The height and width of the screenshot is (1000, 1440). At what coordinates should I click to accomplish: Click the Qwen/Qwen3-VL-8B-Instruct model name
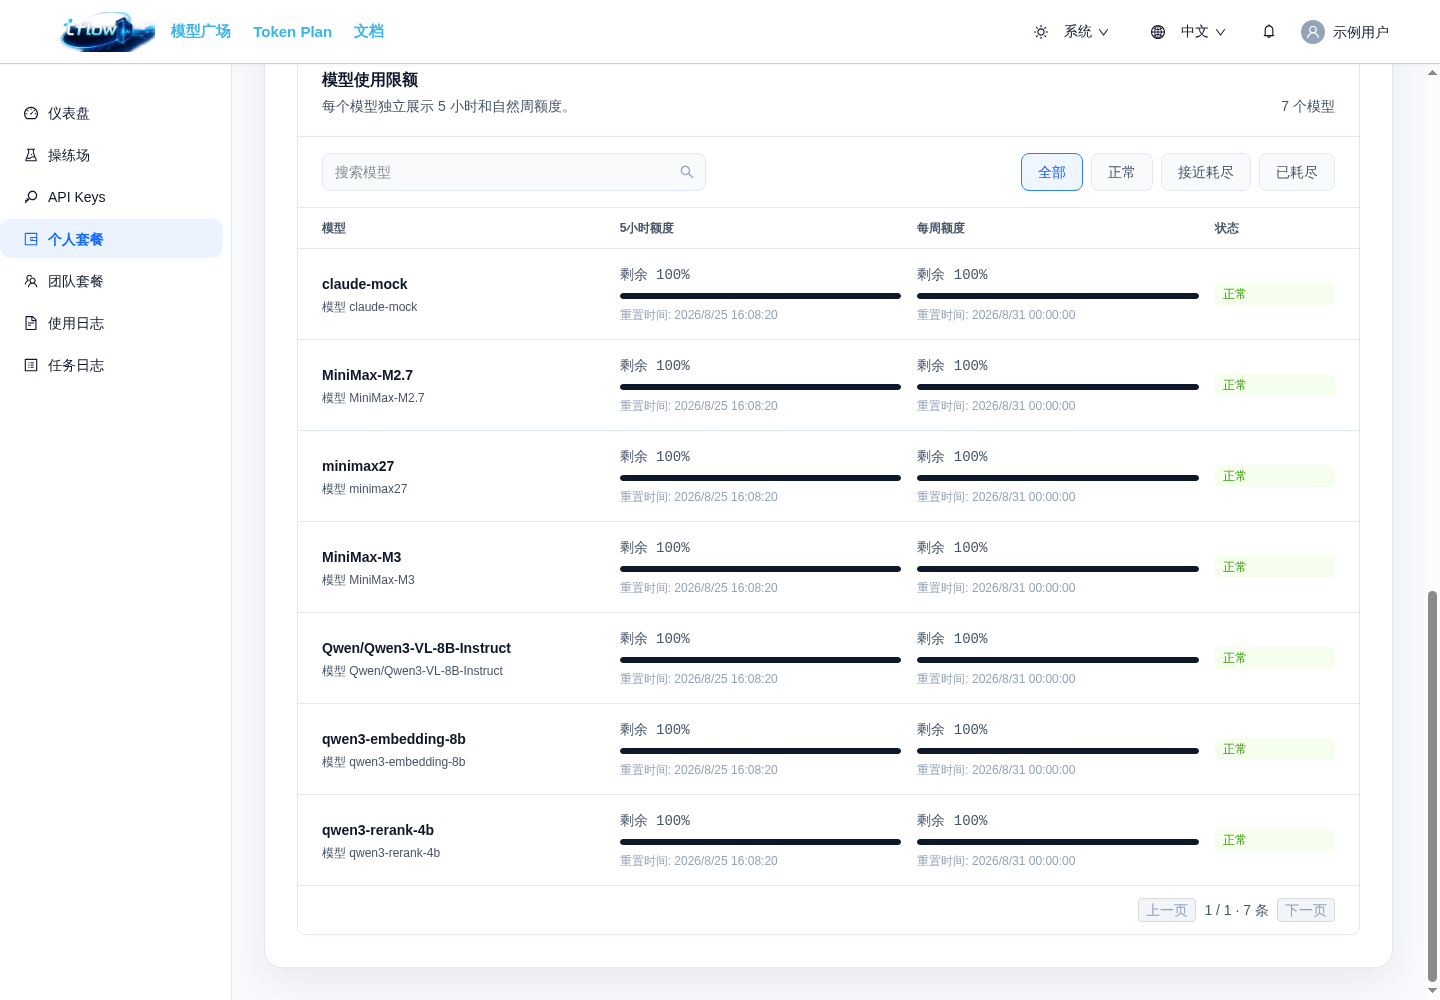pos(416,648)
